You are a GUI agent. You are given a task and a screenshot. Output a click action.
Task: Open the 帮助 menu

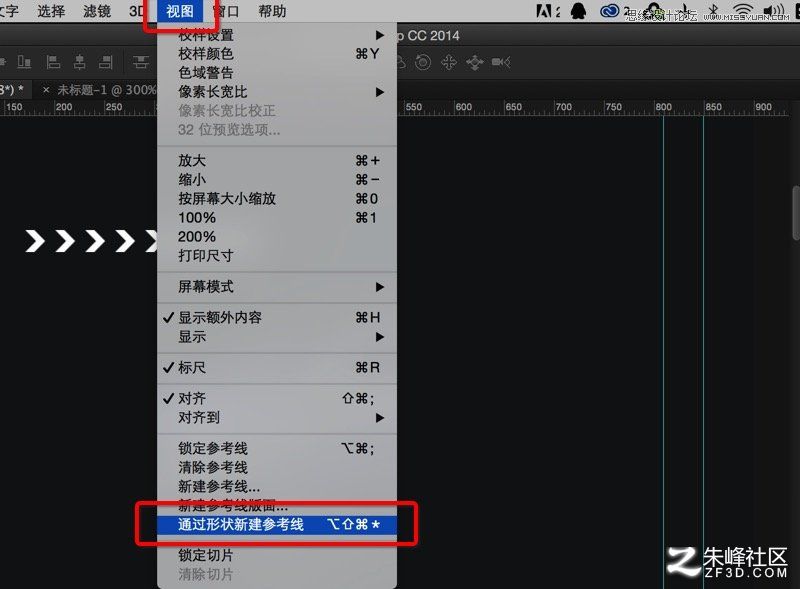click(272, 11)
